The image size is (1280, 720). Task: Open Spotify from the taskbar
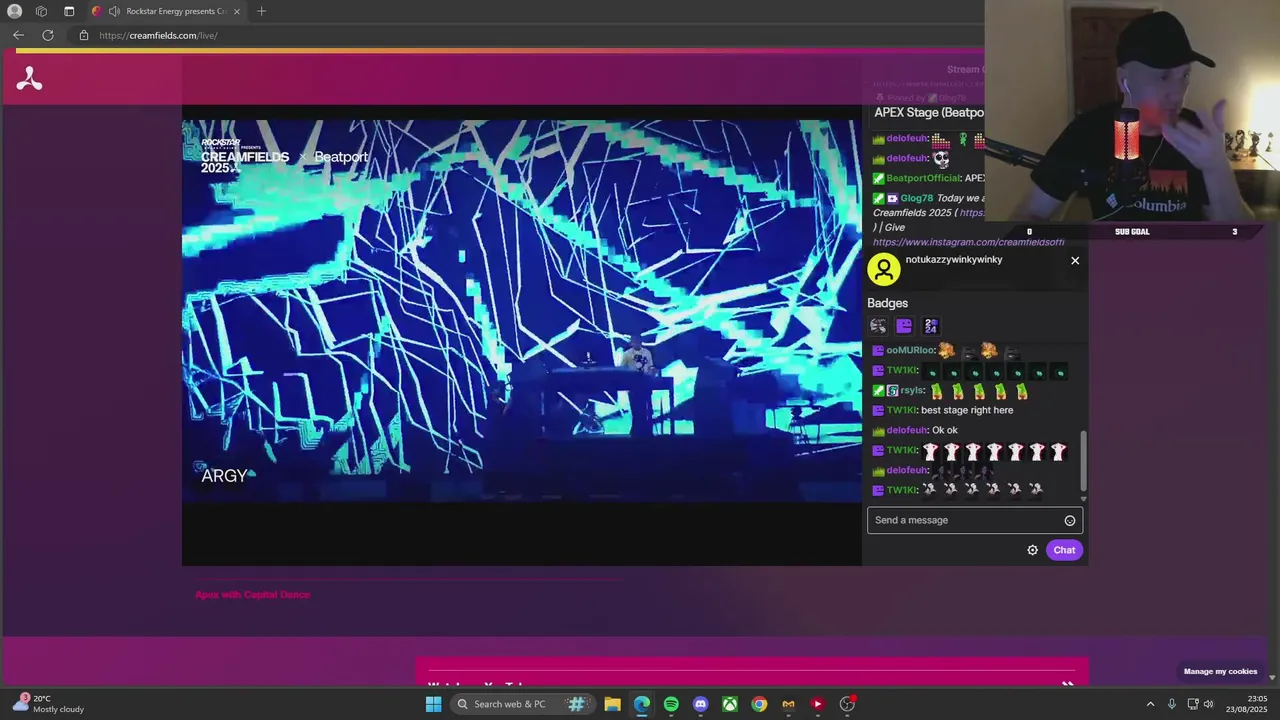[x=671, y=704]
